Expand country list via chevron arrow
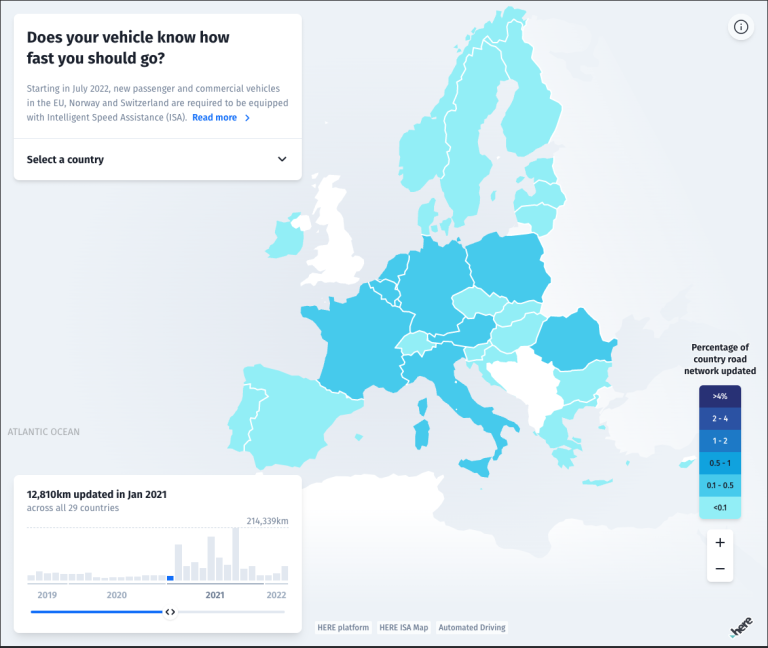 click(282, 159)
